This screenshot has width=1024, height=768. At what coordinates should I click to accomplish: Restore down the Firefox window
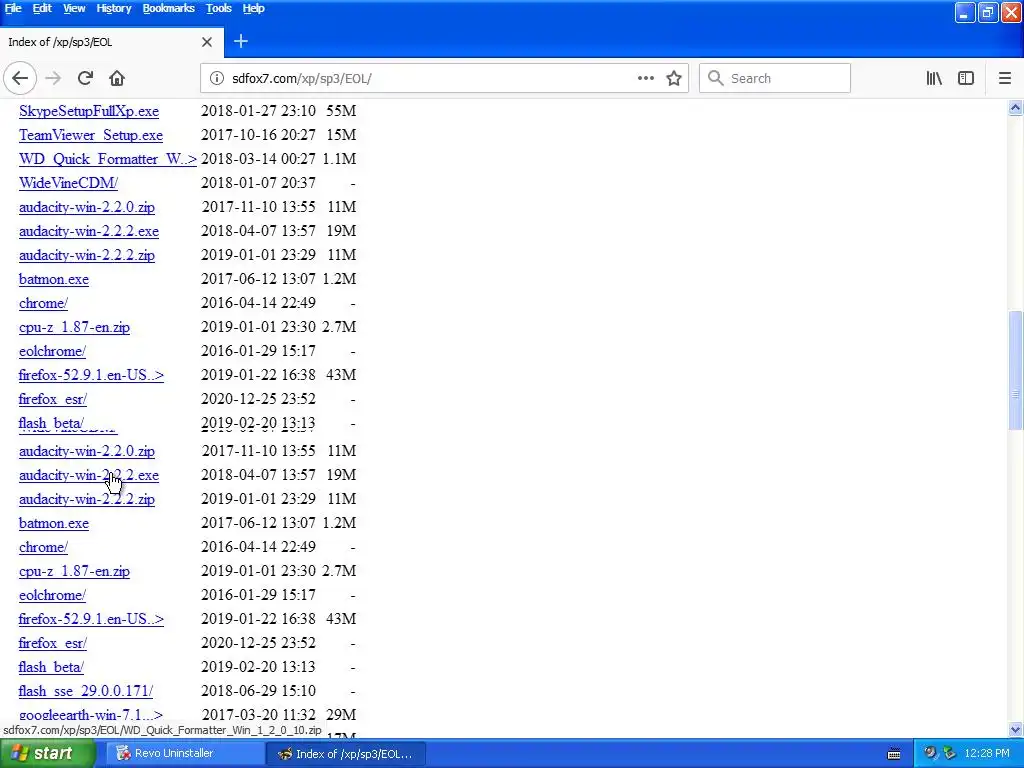987,12
